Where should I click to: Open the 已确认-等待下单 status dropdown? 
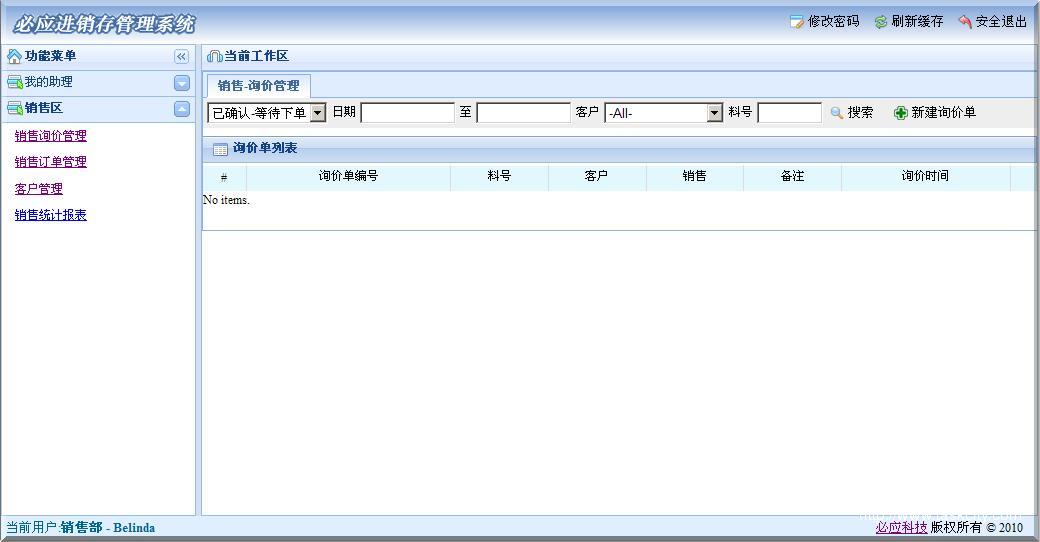point(318,113)
